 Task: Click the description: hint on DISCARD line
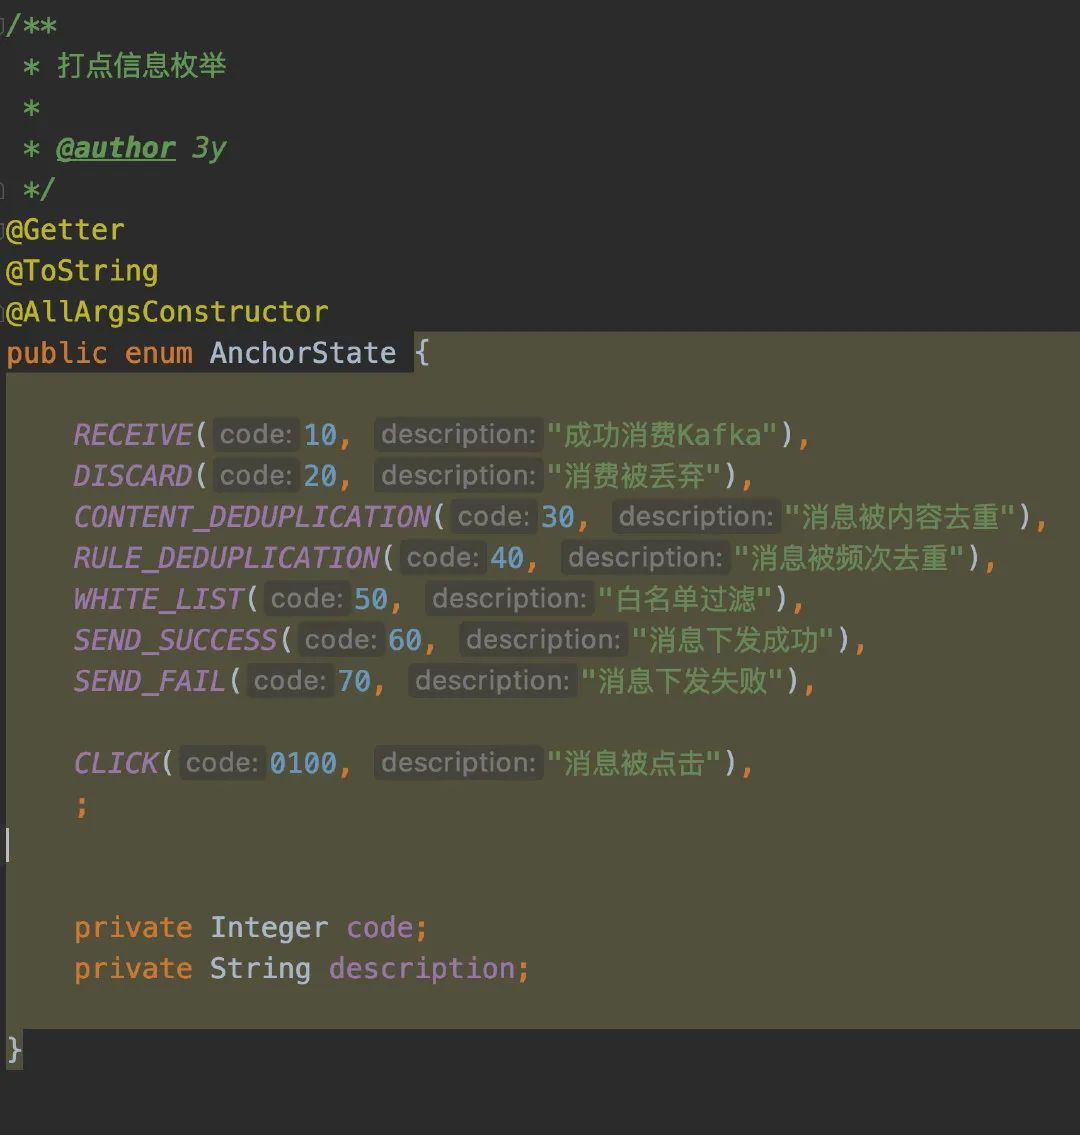[x=458, y=476]
